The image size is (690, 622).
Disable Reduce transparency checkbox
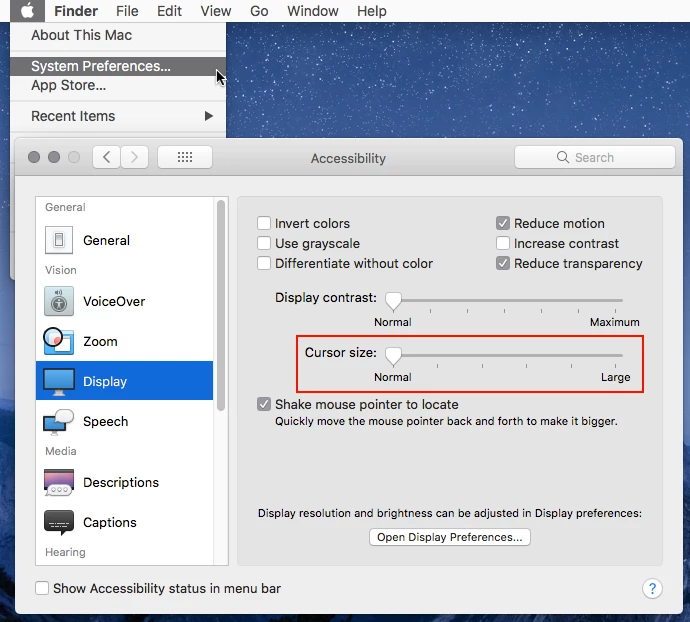pos(503,263)
